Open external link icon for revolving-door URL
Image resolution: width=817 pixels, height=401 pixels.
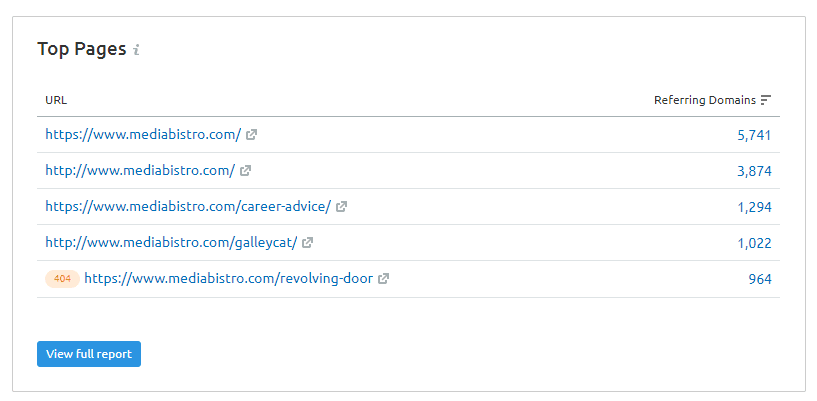pyautogui.click(x=383, y=279)
